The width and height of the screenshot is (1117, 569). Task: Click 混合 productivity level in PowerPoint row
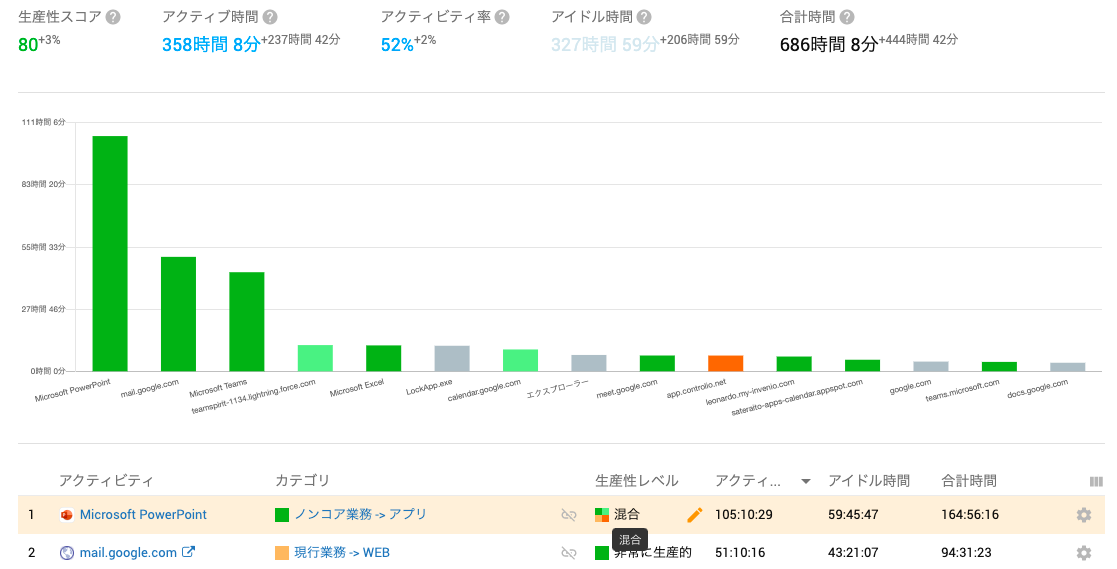(x=627, y=514)
